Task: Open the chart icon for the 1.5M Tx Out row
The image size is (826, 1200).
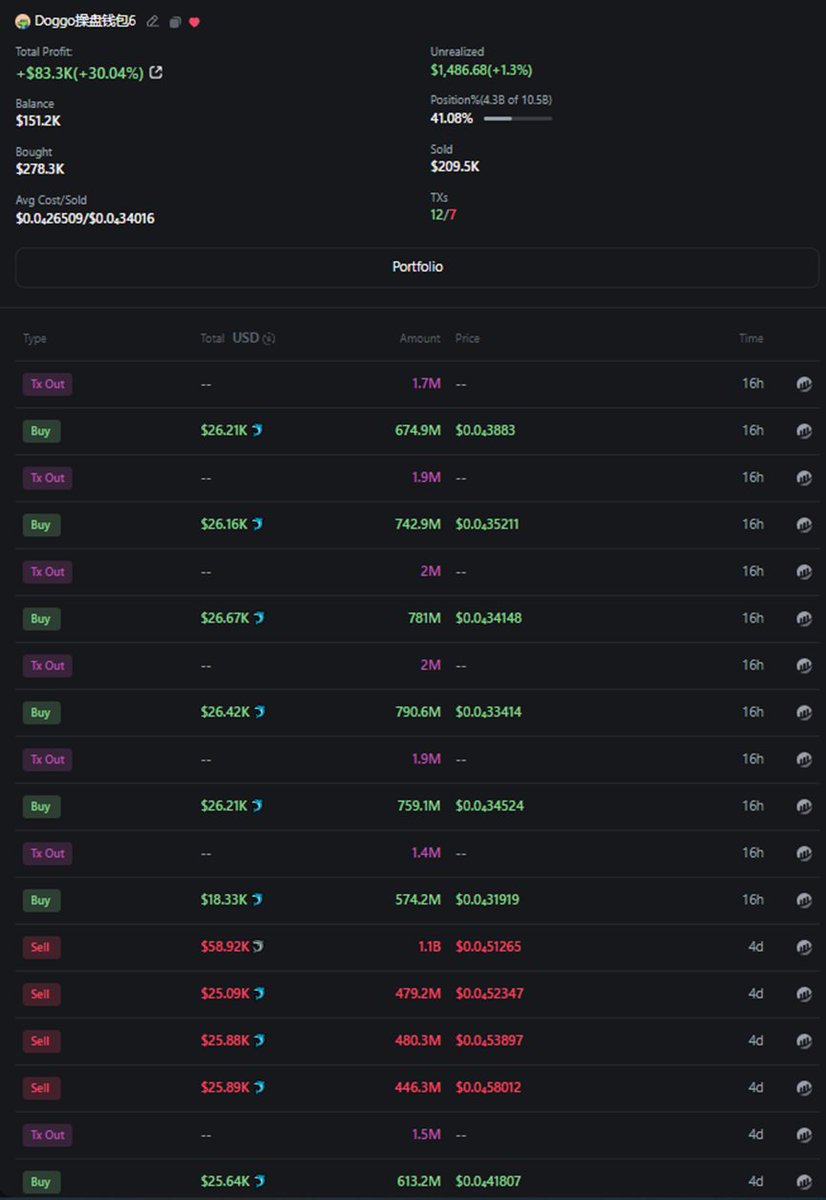Action: point(804,1135)
